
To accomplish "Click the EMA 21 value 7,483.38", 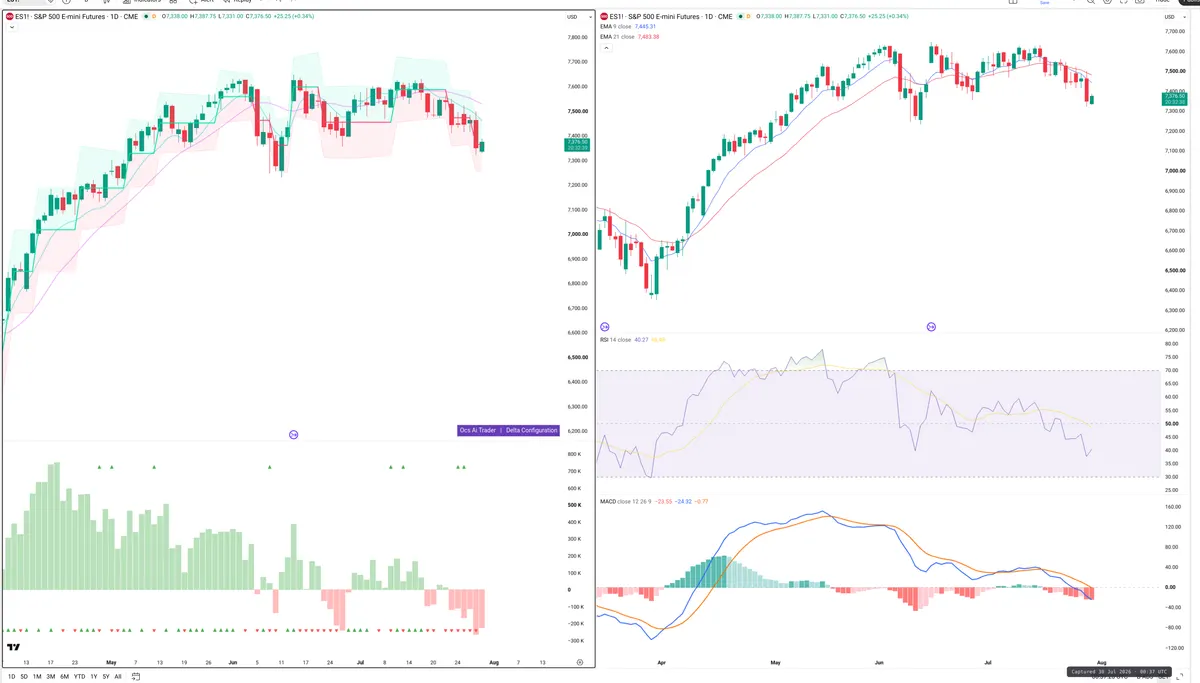I will pos(648,37).
